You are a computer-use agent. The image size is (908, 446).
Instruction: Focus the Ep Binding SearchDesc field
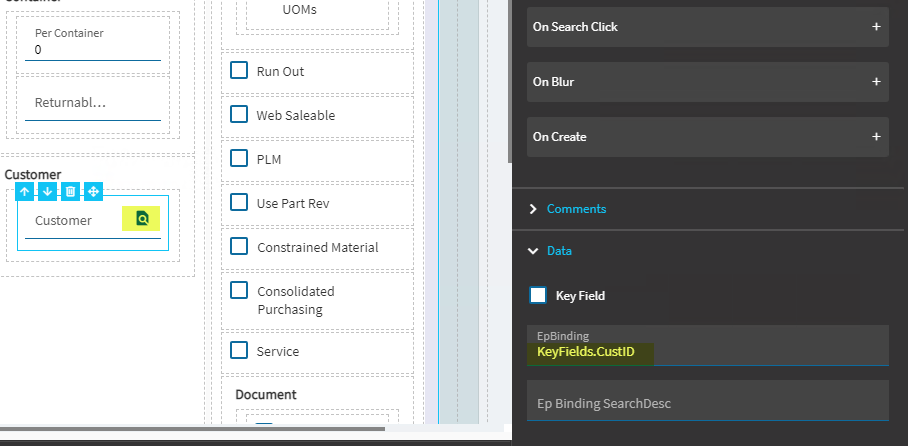coord(707,403)
